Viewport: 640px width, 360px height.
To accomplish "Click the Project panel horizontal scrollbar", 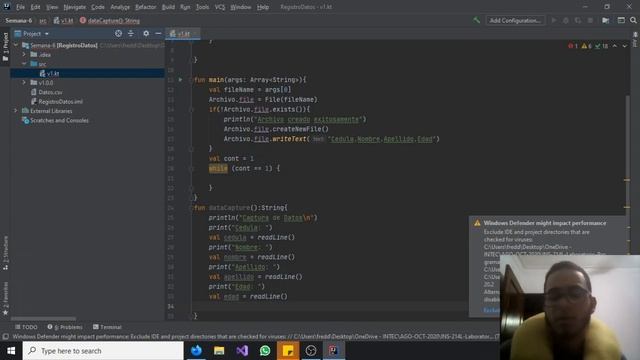I will [43, 319].
